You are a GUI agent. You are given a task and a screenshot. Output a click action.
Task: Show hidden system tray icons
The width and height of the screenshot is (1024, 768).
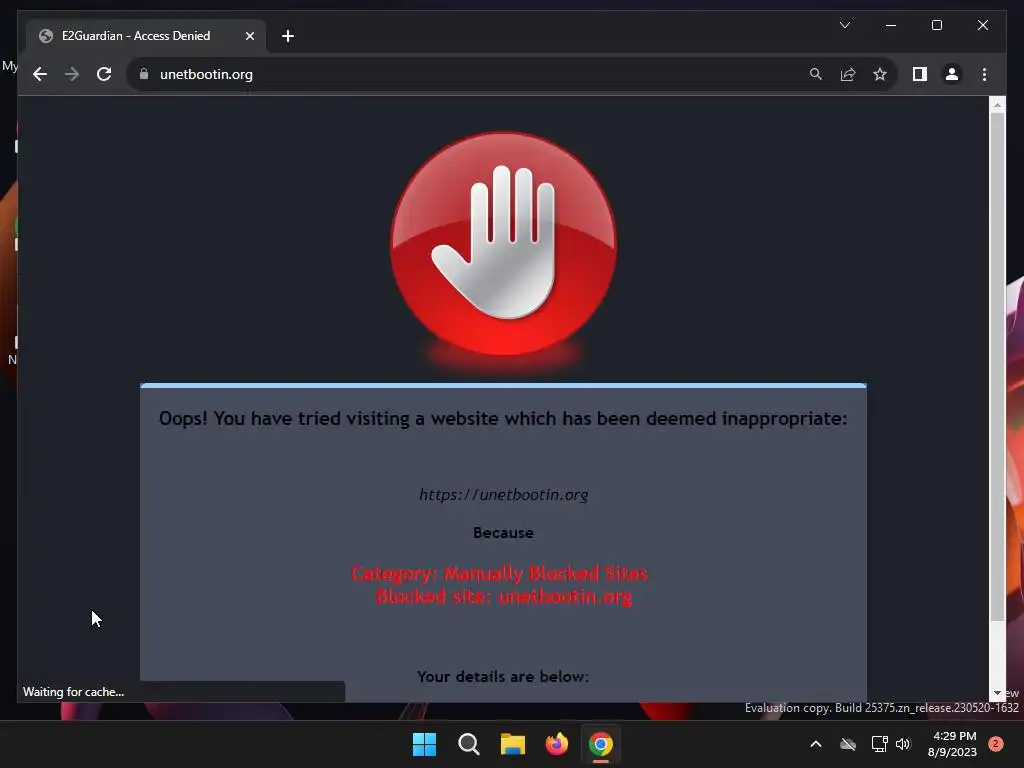816,744
